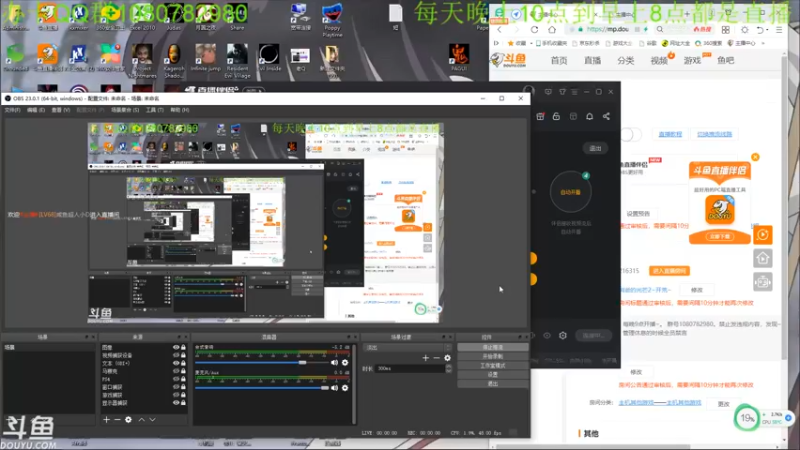Click the bell notification icon in companion app
Image resolution: width=800 pixels, height=450 pixels.
pyautogui.click(x=589, y=116)
